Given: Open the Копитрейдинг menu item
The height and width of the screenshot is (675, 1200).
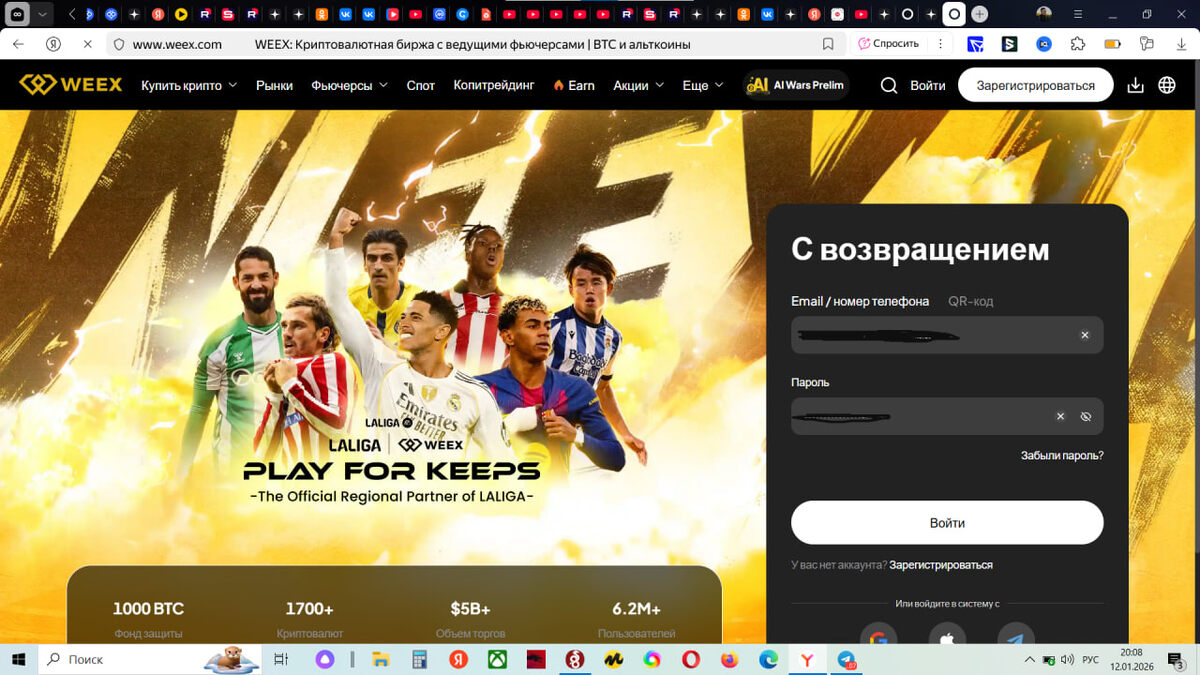Looking at the screenshot, I should click(x=494, y=85).
